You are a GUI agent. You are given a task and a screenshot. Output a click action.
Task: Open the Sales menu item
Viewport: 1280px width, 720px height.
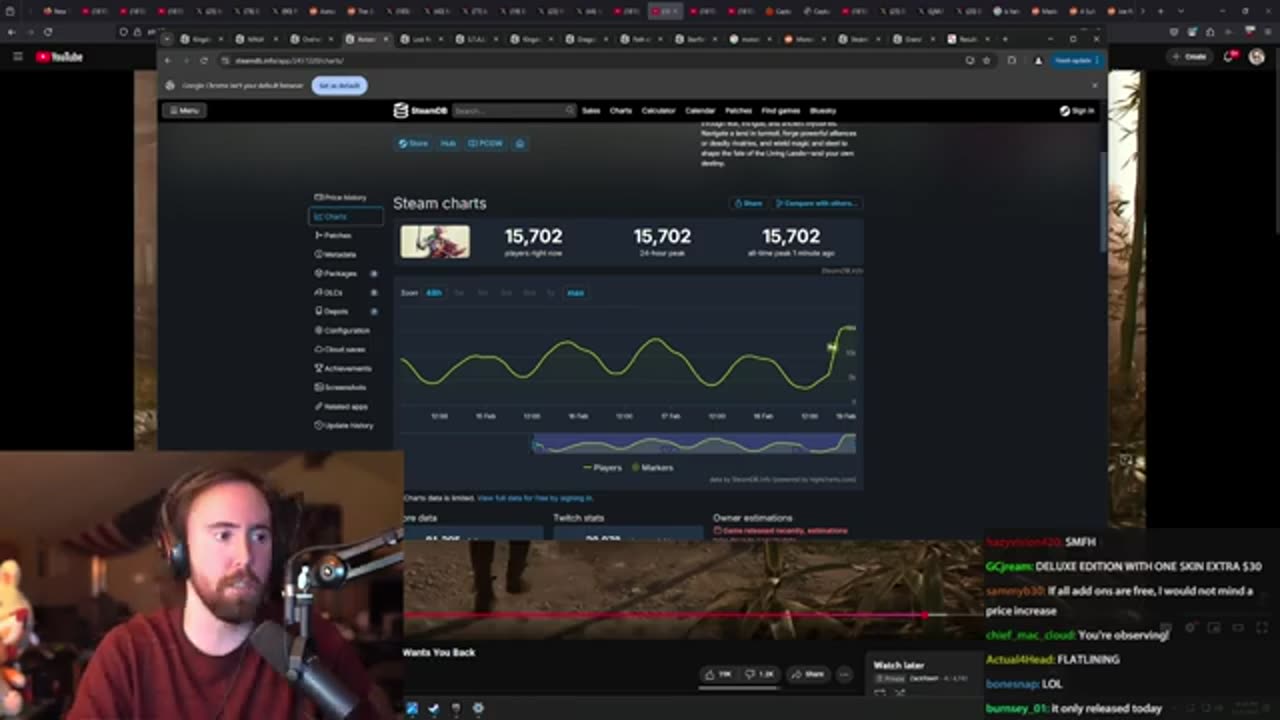point(591,111)
